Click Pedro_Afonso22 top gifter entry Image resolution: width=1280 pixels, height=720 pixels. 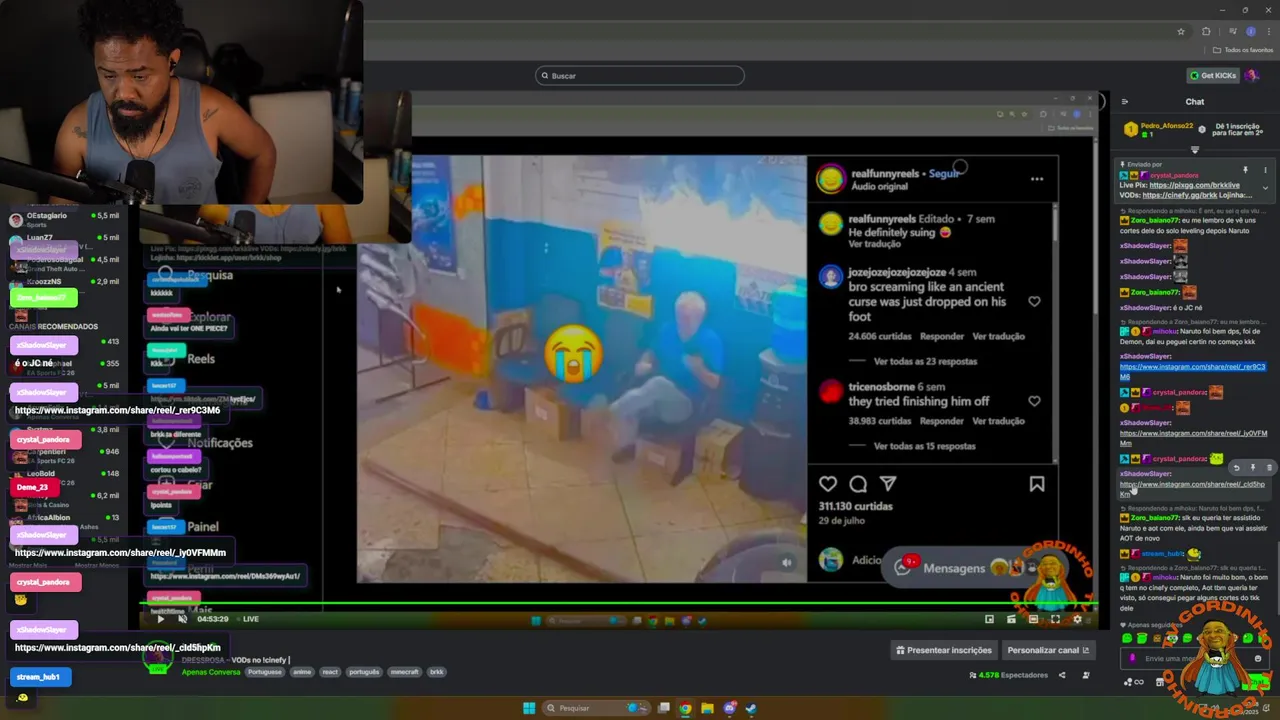click(x=1160, y=130)
